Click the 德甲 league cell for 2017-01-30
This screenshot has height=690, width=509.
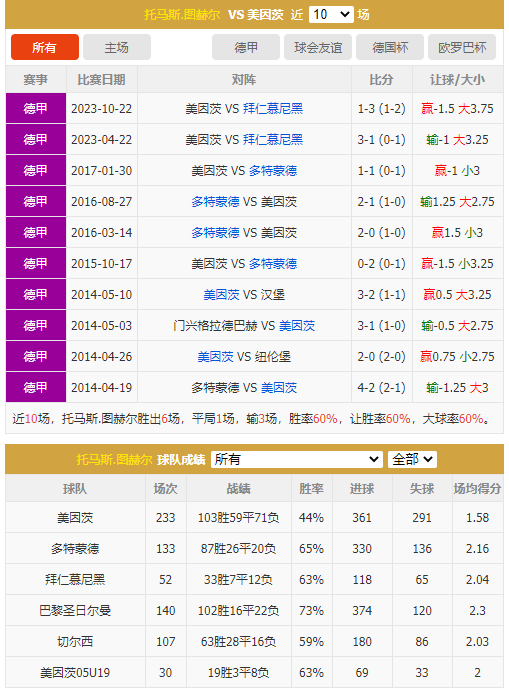coord(36,171)
